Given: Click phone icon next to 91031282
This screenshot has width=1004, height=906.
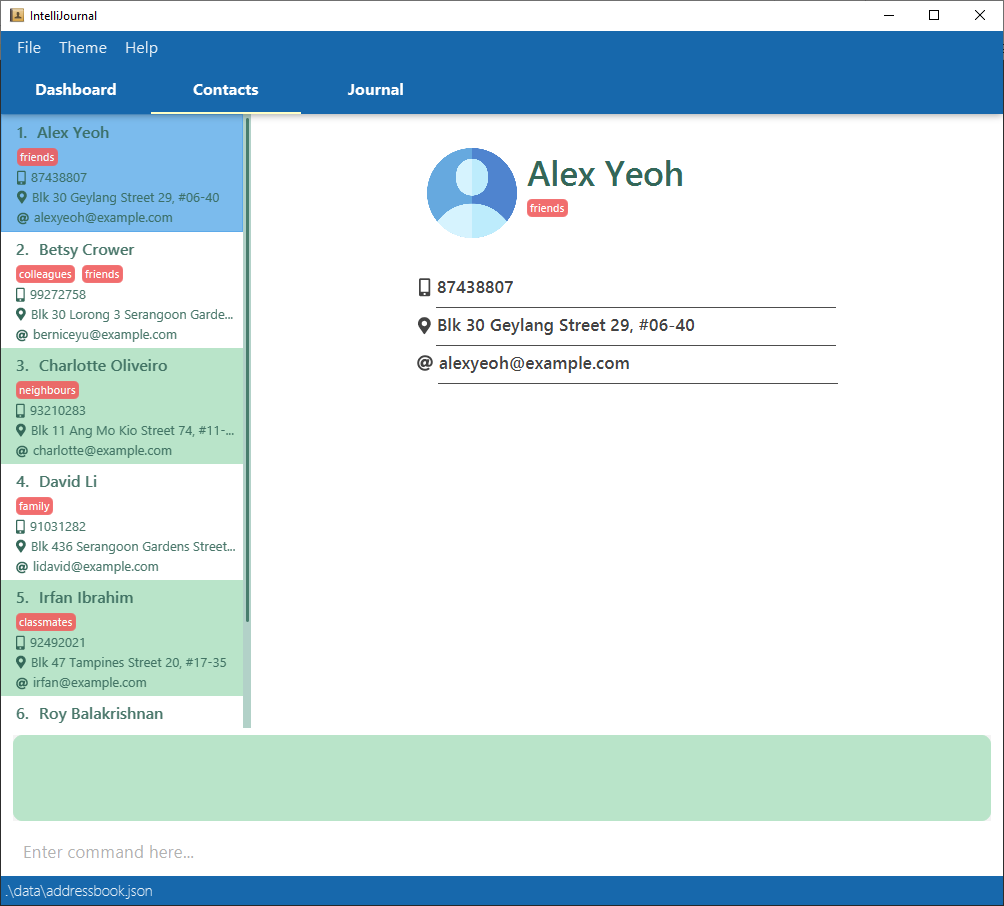Looking at the screenshot, I should click(x=20, y=526).
